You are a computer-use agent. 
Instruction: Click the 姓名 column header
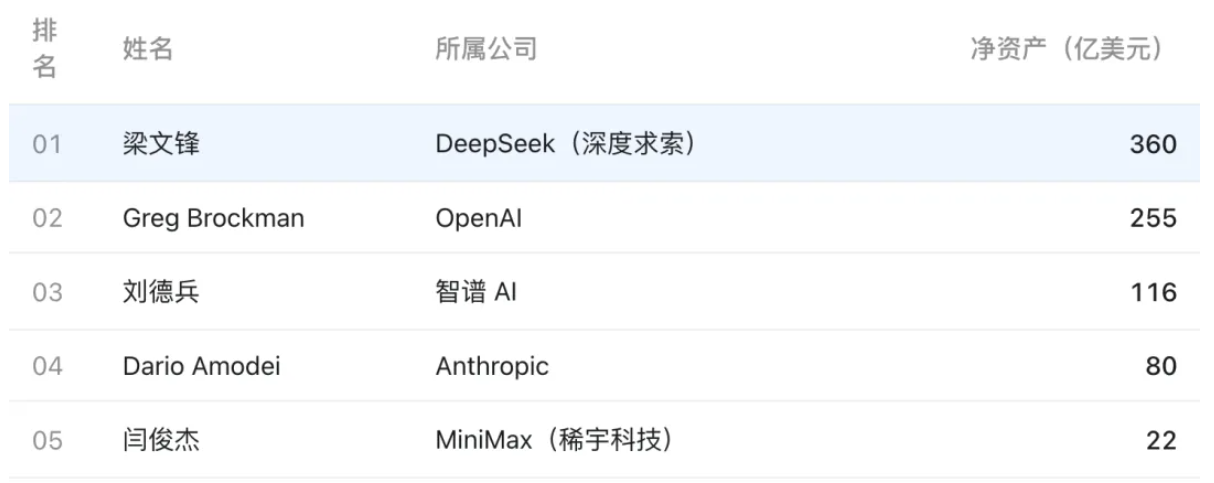click(x=148, y=49)
